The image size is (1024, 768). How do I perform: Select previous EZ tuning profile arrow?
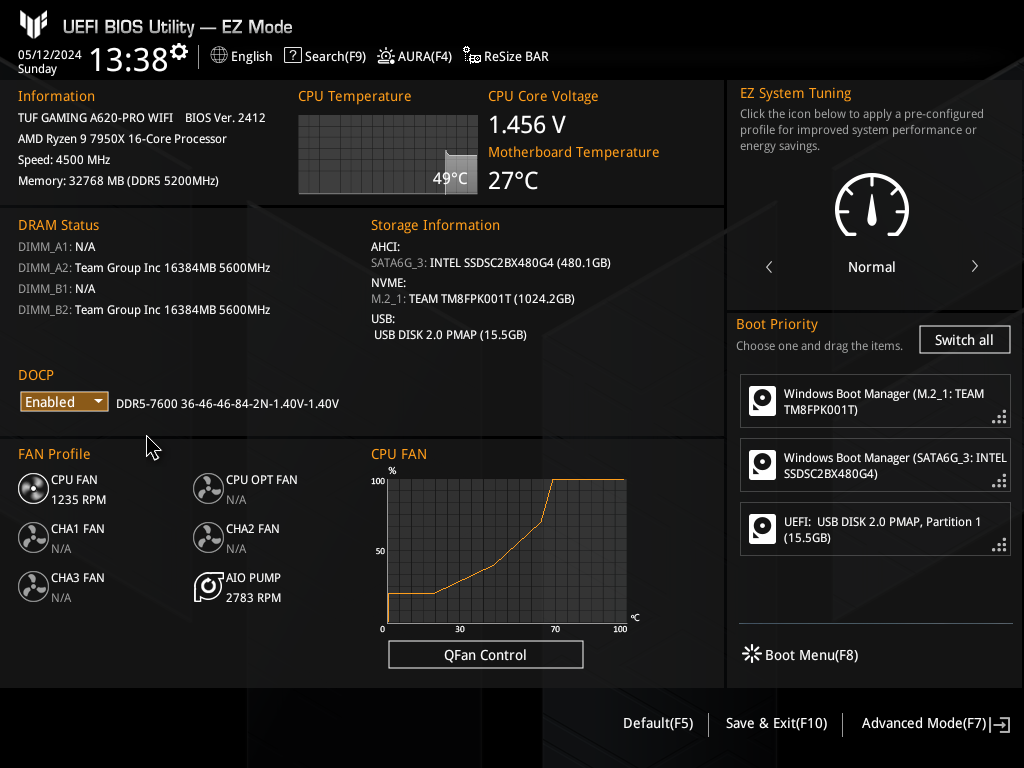769,266
